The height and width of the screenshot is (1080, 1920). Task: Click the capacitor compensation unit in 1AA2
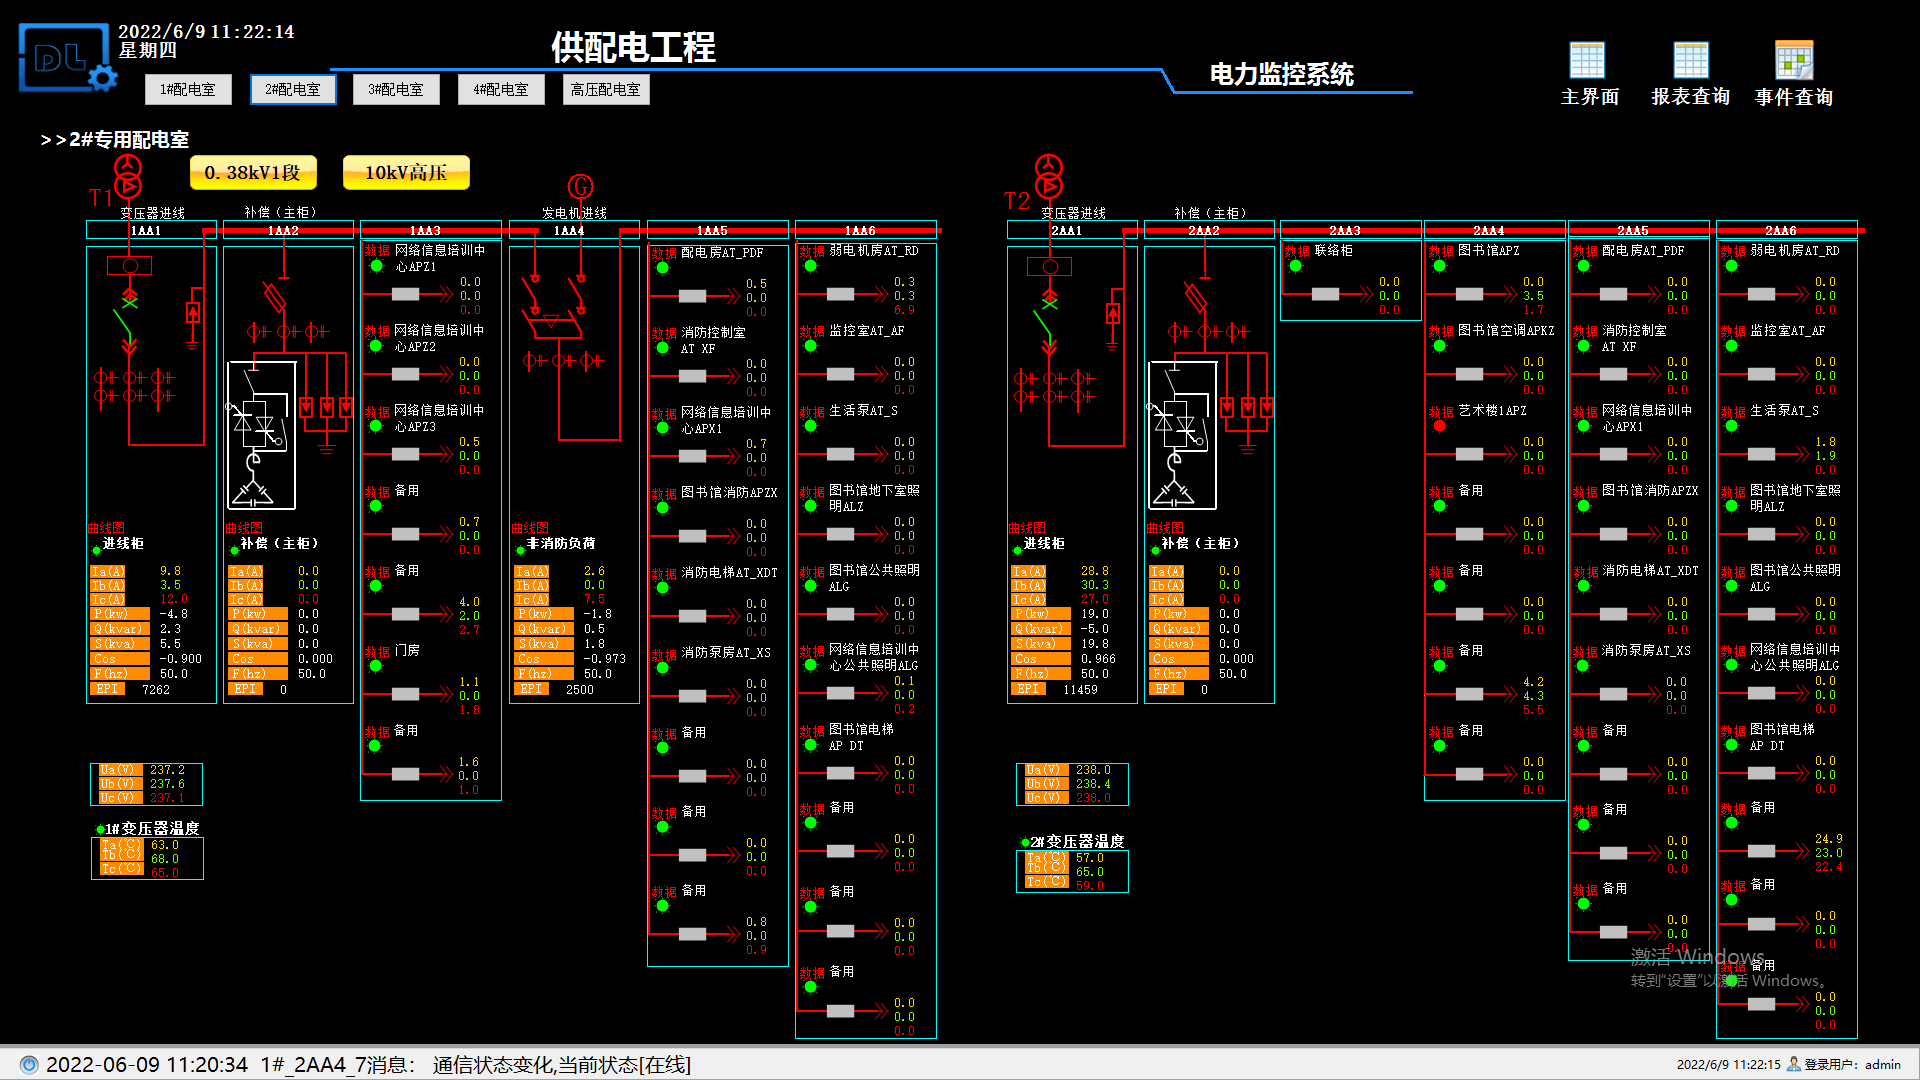pos(262,435)
